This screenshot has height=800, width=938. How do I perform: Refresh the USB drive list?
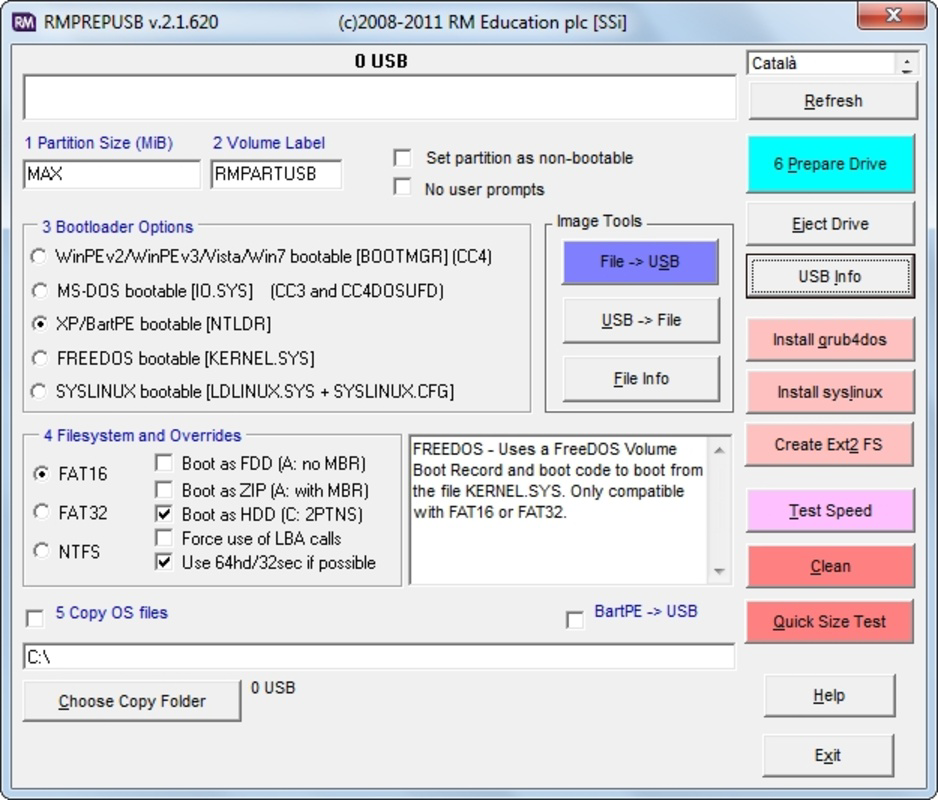click(x=833, y=101)
